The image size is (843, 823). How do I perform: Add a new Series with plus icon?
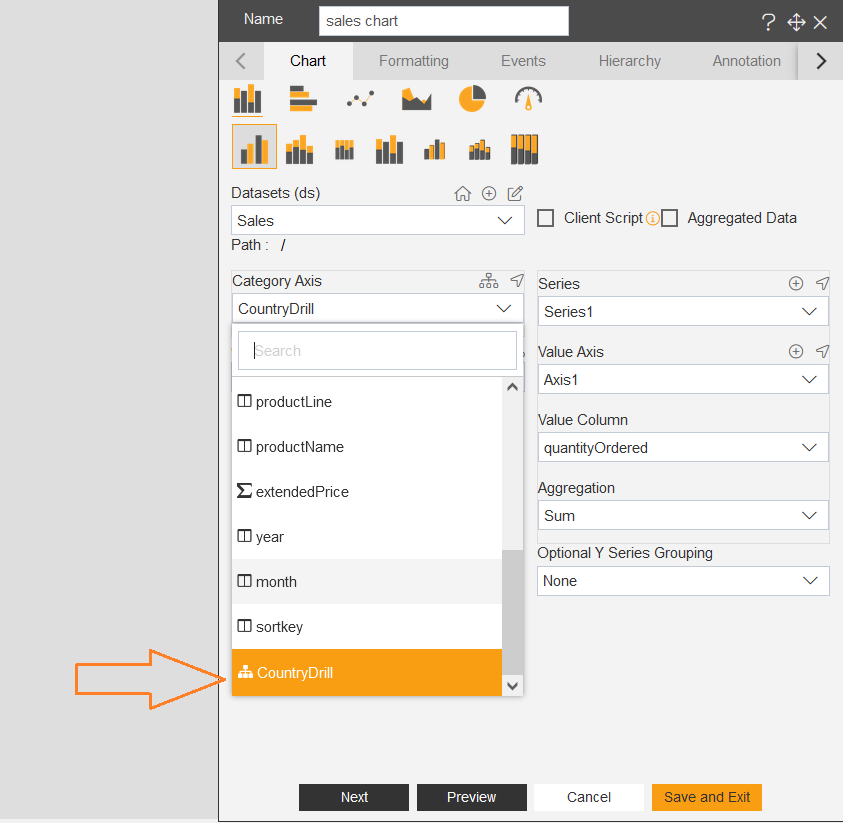pyautogui.click(x=796, y=283)
